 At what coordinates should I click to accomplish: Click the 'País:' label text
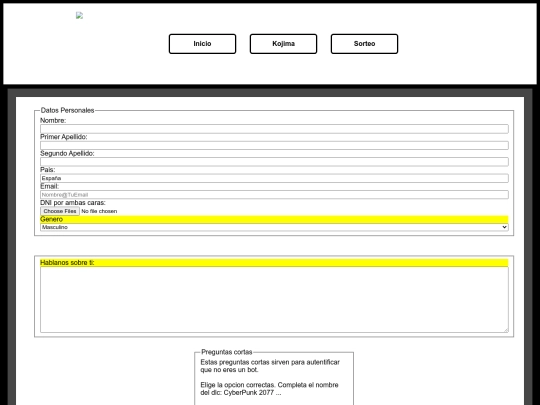coord(48,170)
